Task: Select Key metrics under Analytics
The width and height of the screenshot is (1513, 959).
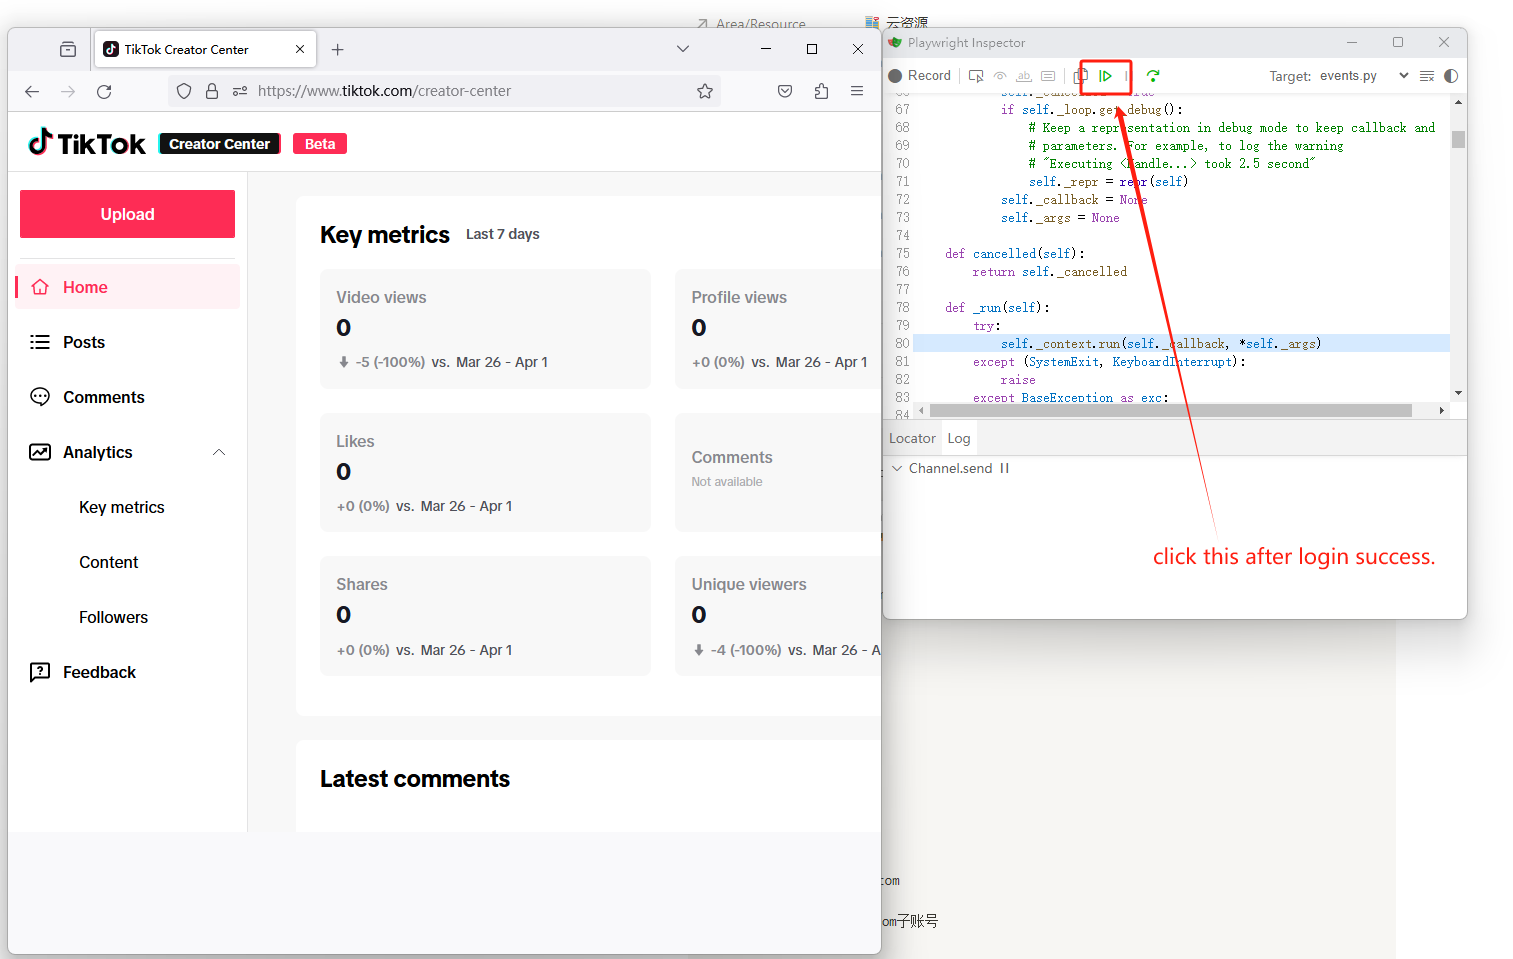Action: point(122,507)
